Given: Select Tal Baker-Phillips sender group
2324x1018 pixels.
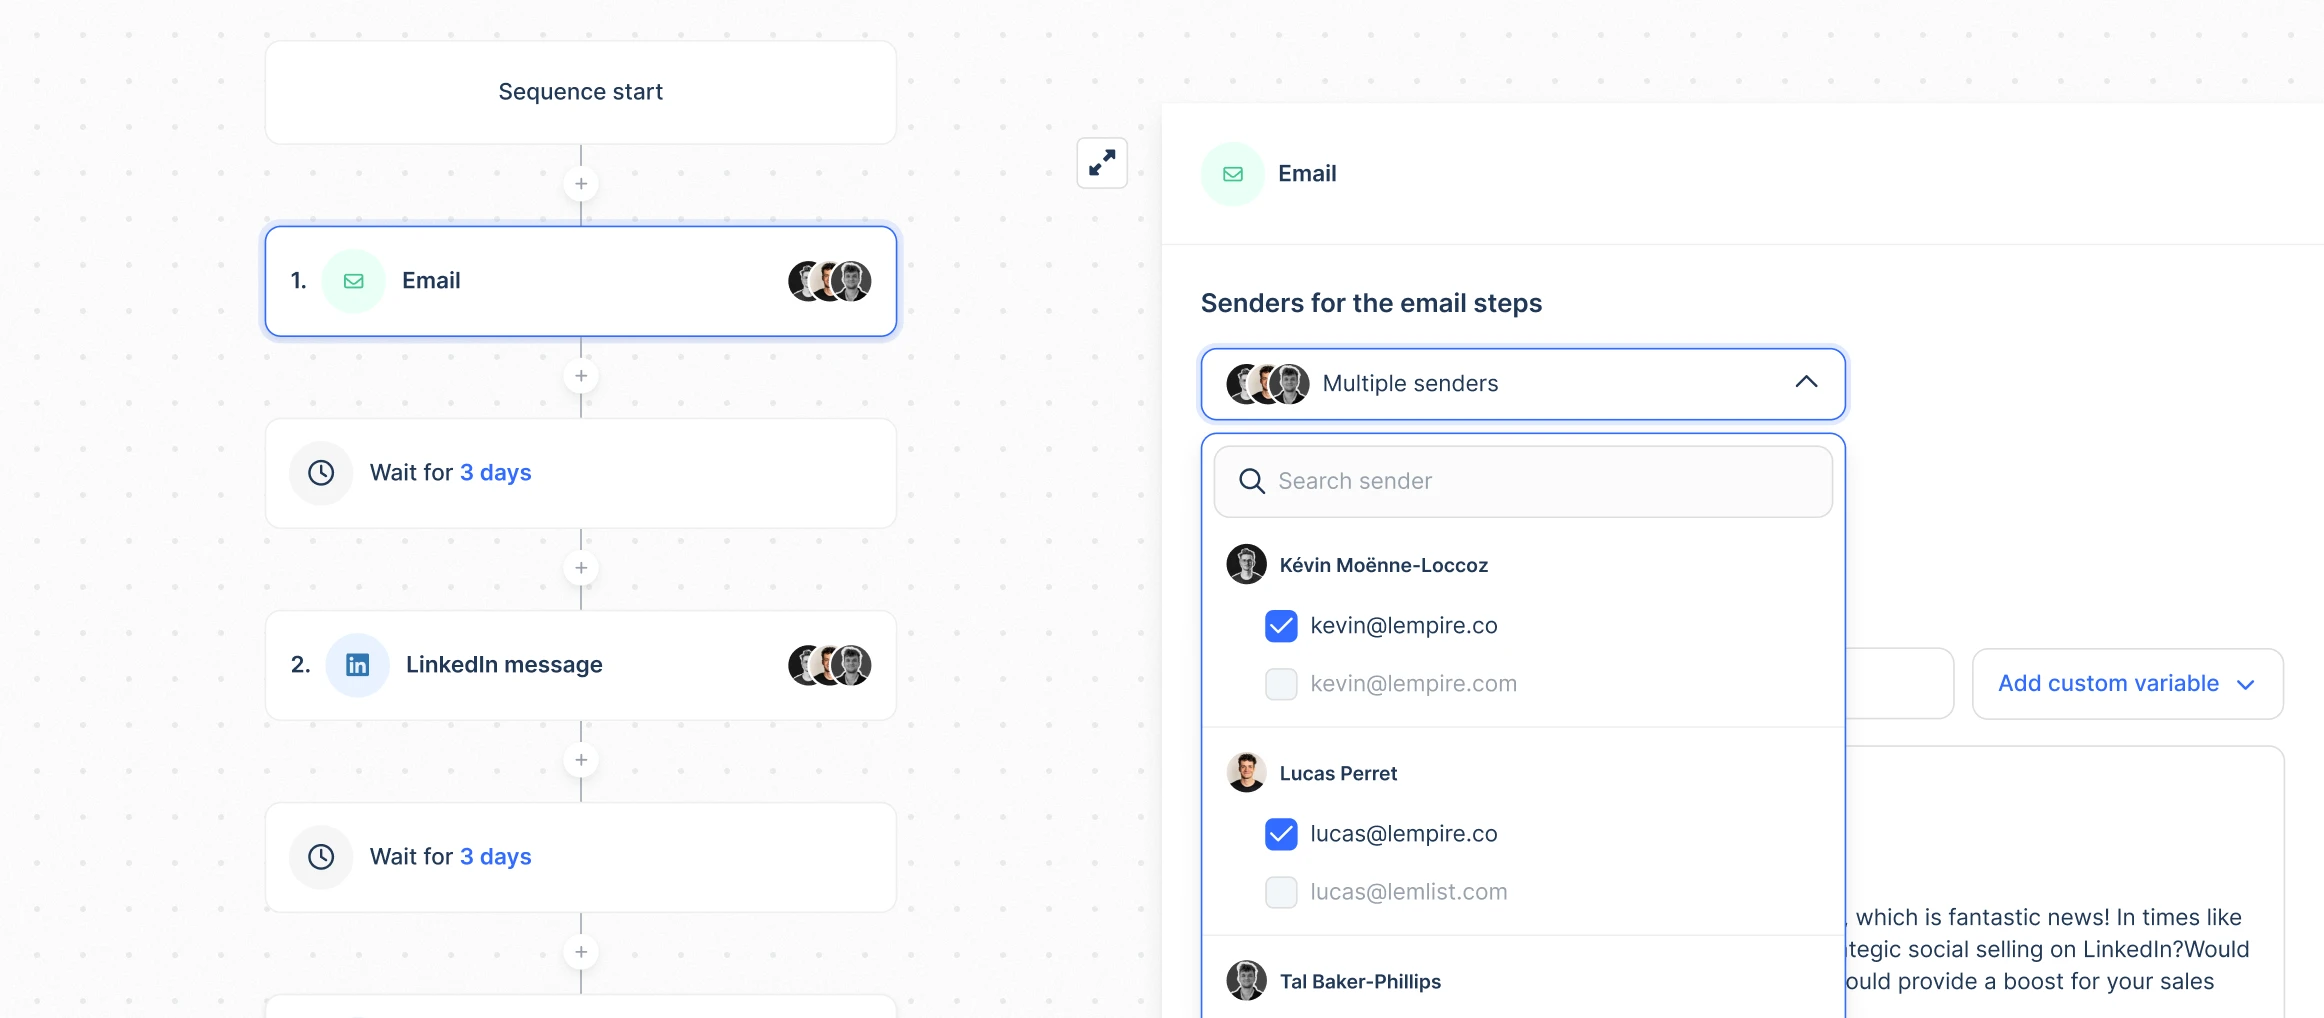Looking at the screenshot, I should pos(1359,982).
